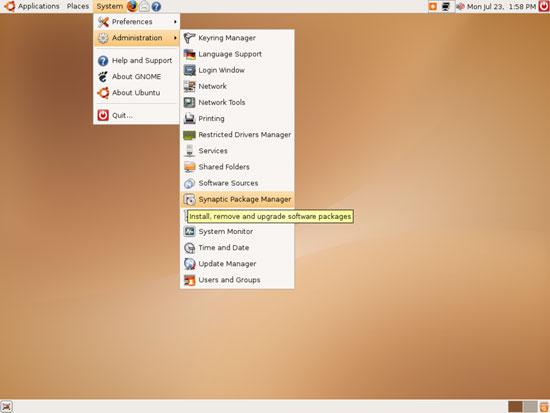This screenshot has height=413, width=550.
Task: Click the panel clock showing Mon Jul 23
Action: [502, 6]
